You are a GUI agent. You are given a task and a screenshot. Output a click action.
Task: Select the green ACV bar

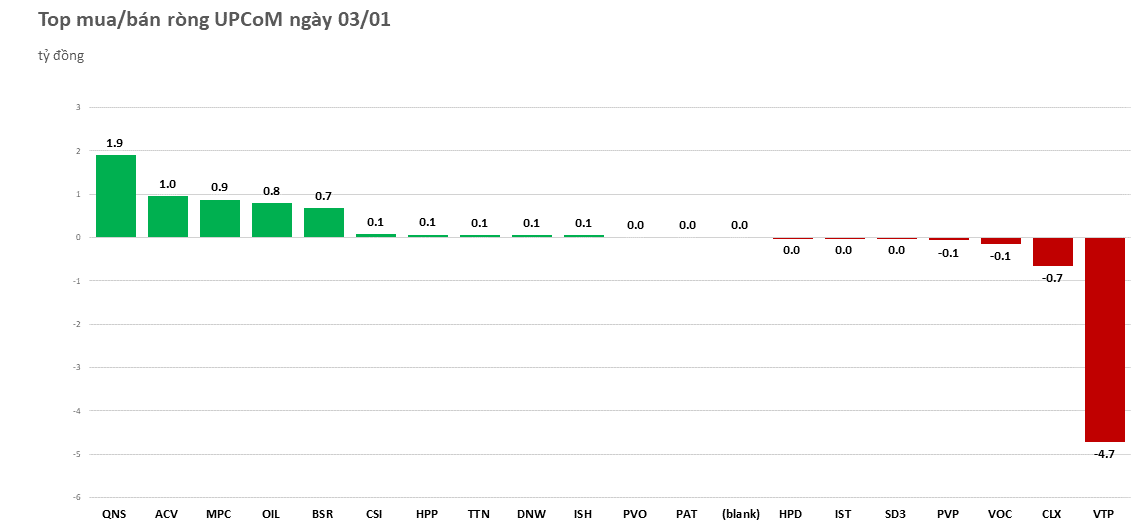167,216
